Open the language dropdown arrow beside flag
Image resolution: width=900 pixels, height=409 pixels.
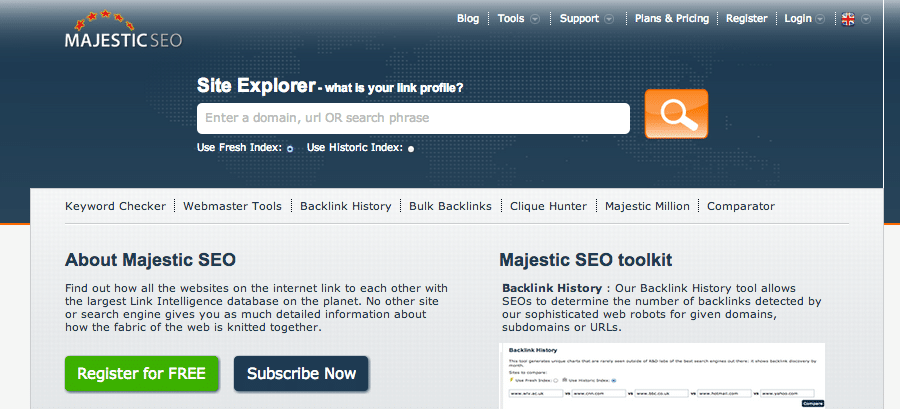866,19
